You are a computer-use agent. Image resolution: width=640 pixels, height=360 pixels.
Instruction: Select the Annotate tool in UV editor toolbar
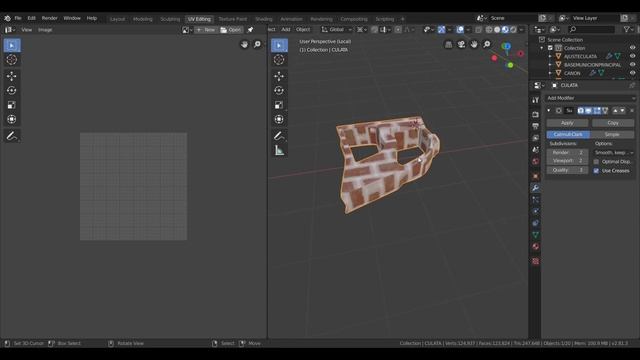(x=11, y=136)
